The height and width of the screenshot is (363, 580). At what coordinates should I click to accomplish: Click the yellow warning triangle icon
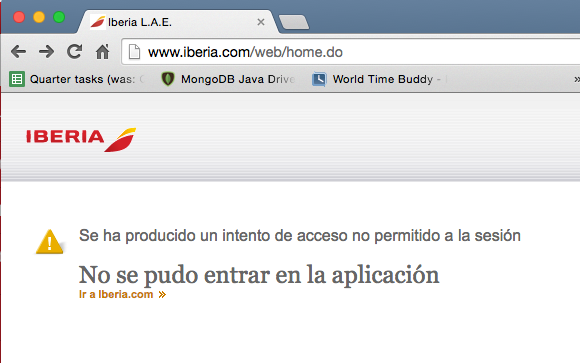(x=50, y=242)
